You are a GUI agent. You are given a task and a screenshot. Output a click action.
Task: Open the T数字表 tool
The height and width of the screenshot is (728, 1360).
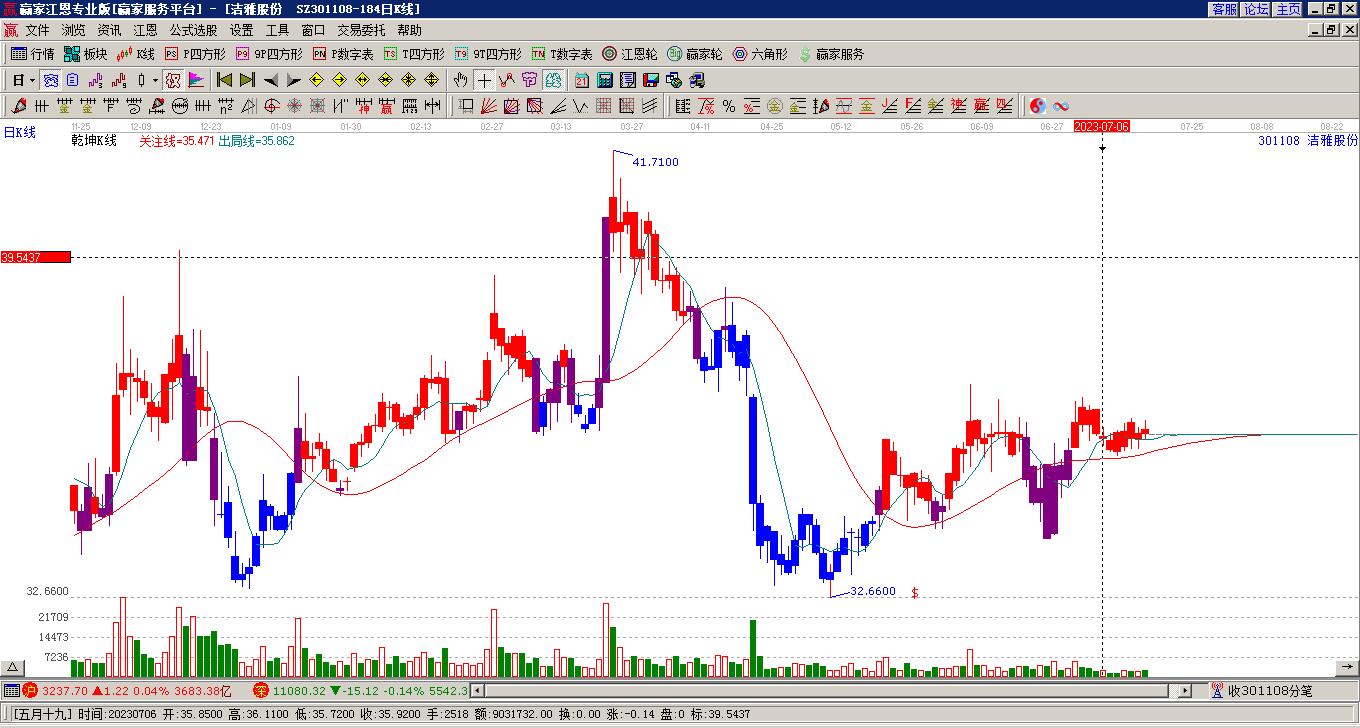click(x=562, y=54)
